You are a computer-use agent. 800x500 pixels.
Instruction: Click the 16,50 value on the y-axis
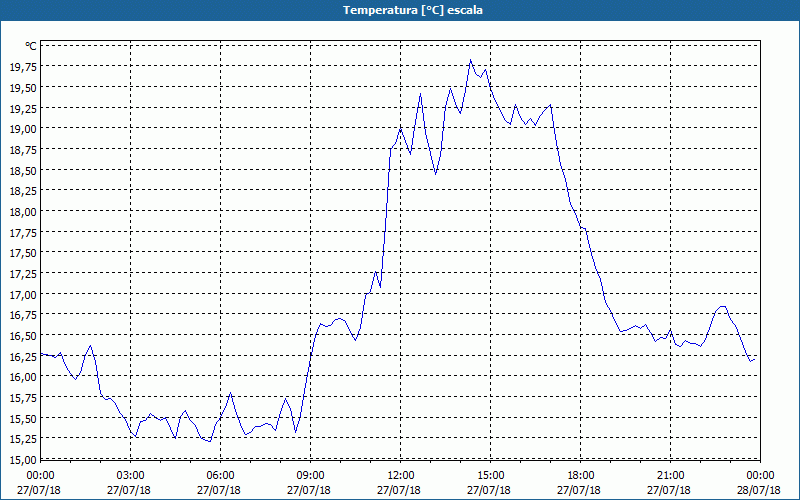tap(23, 335)
